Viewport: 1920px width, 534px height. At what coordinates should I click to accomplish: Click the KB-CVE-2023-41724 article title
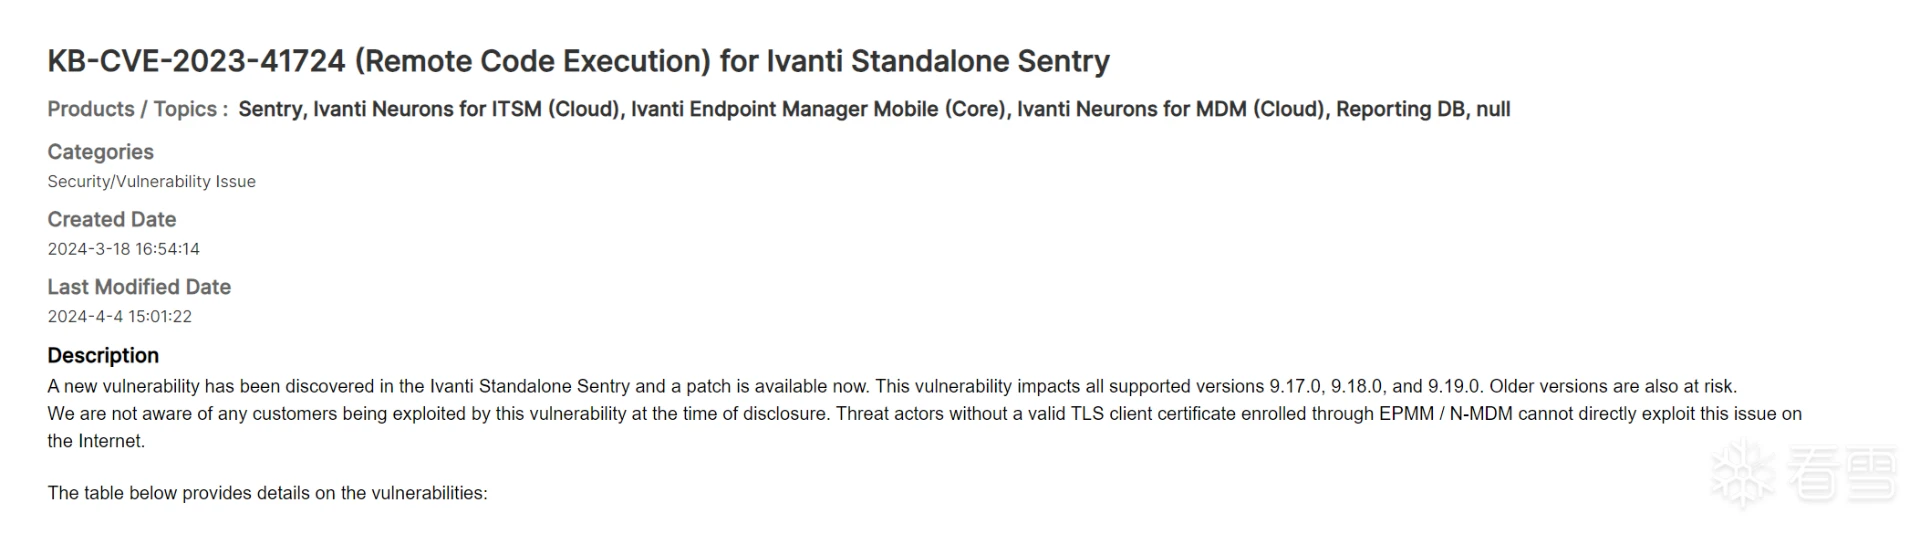578,61
